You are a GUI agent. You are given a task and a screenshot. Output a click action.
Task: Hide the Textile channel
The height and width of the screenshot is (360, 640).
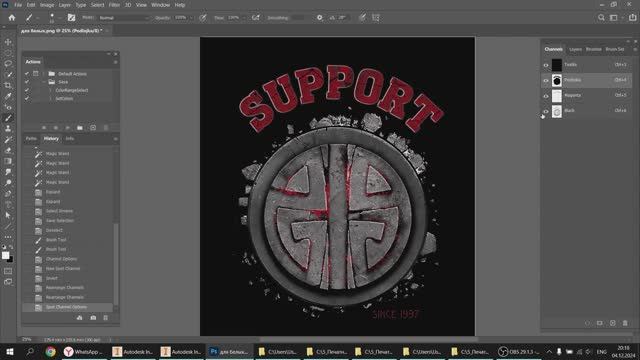[546, 65]
